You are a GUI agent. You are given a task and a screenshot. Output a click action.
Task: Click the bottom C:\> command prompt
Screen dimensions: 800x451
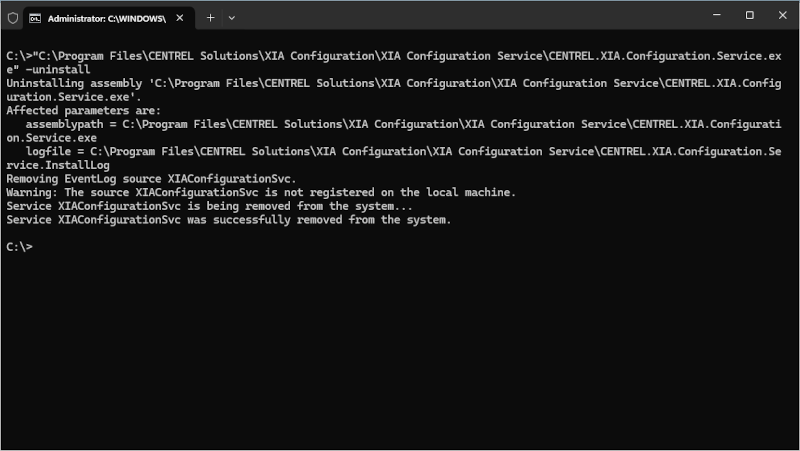tap(20, 247)
